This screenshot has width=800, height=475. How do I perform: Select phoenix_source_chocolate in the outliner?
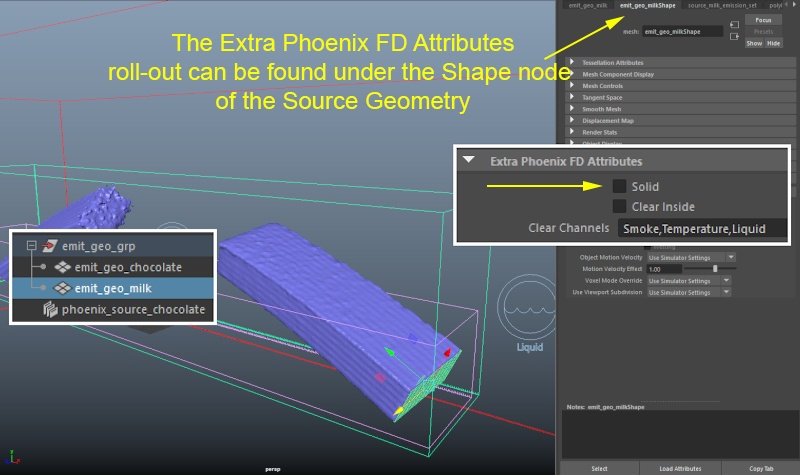point(133,309)
